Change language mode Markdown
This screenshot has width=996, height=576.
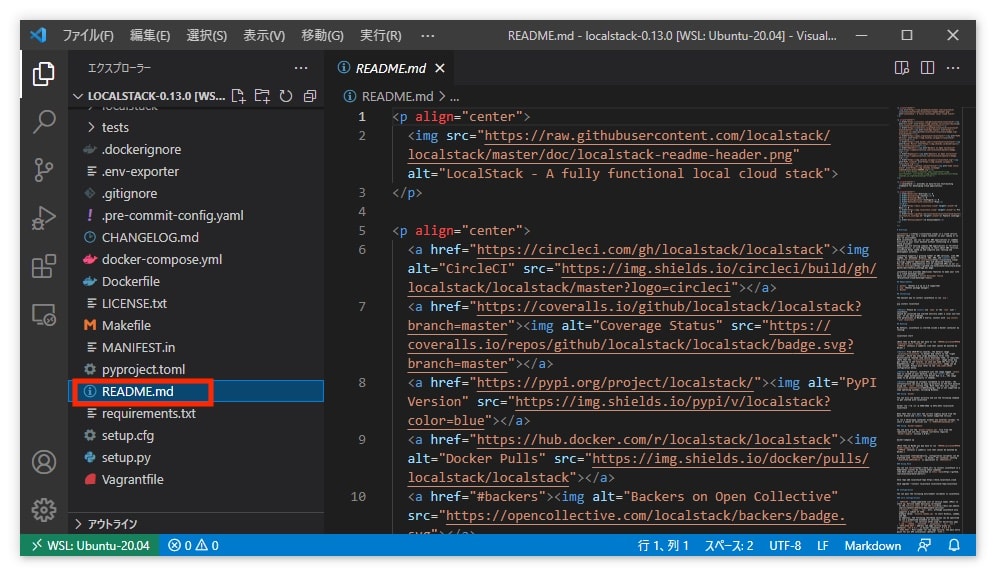pos(872,545)
